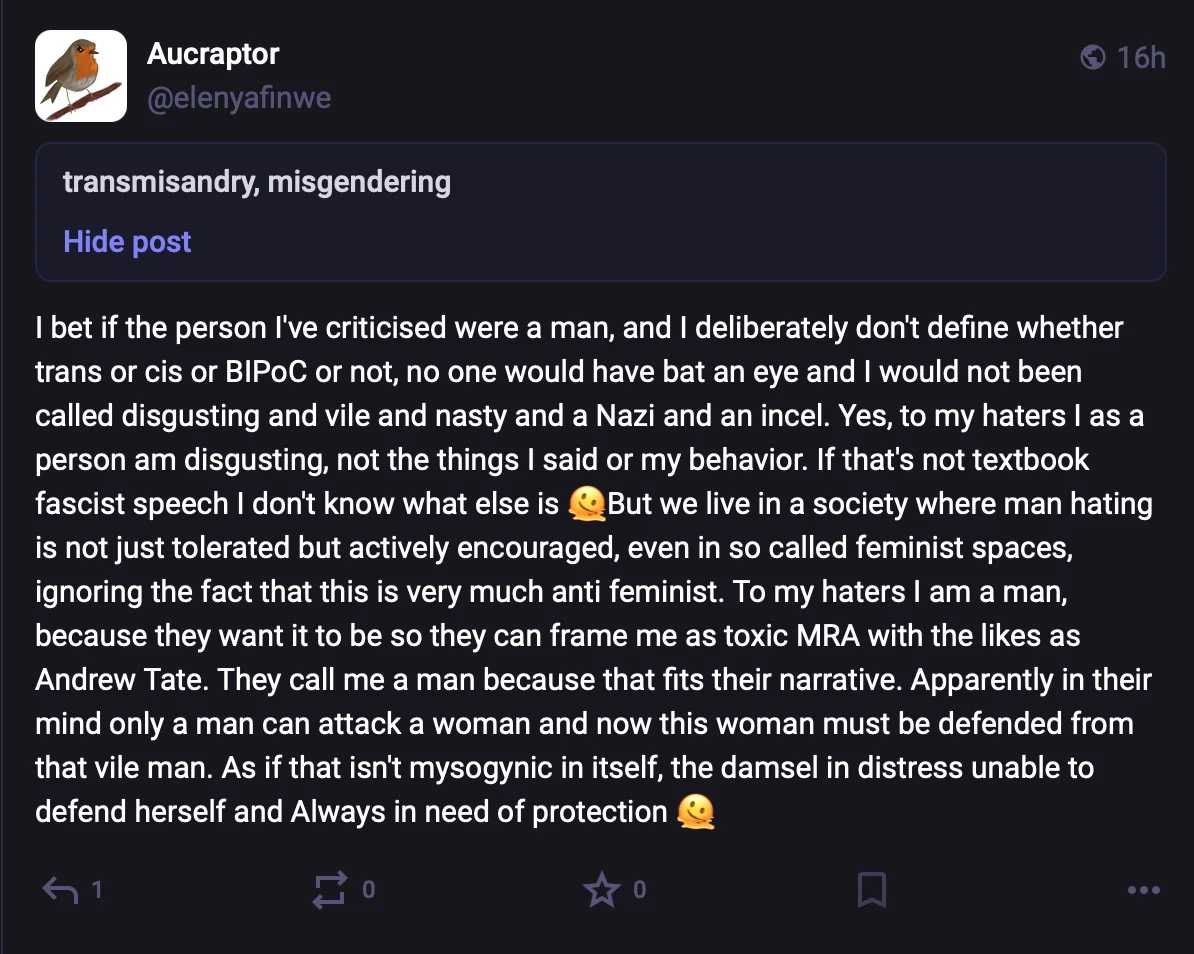Click the @elenyafinwe handle
1194x954 pixels.
(239, 99)
